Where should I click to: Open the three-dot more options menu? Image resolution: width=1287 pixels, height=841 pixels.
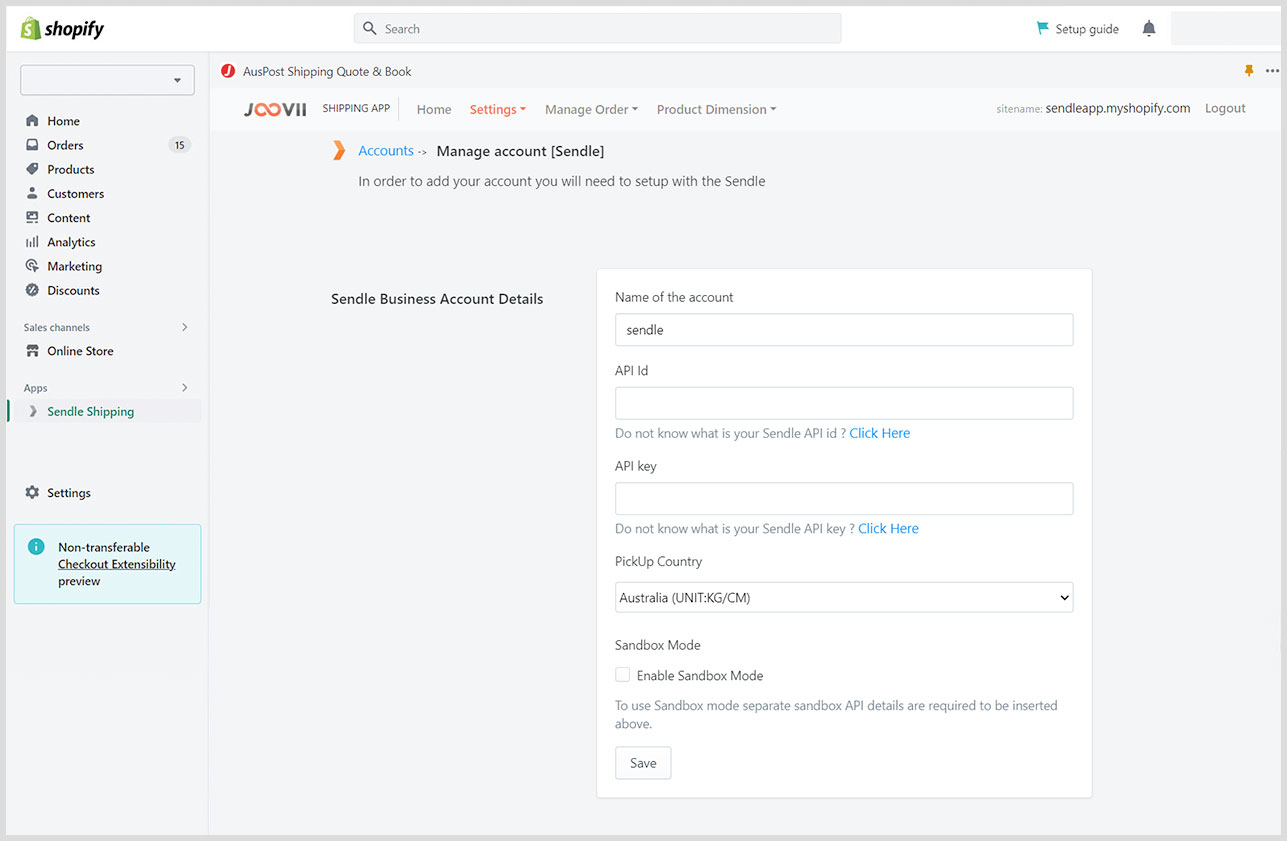1272,71
